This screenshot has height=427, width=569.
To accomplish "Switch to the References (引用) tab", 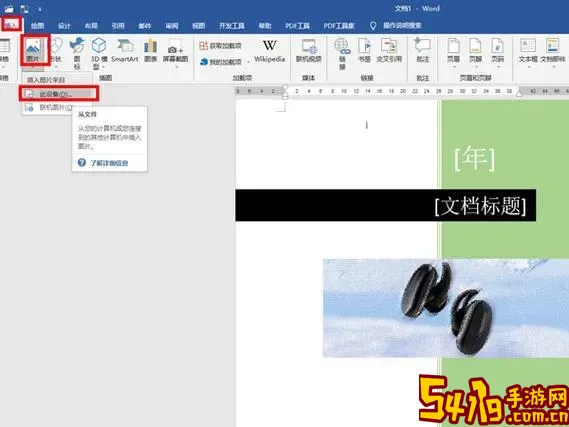I will coord(118,26).
